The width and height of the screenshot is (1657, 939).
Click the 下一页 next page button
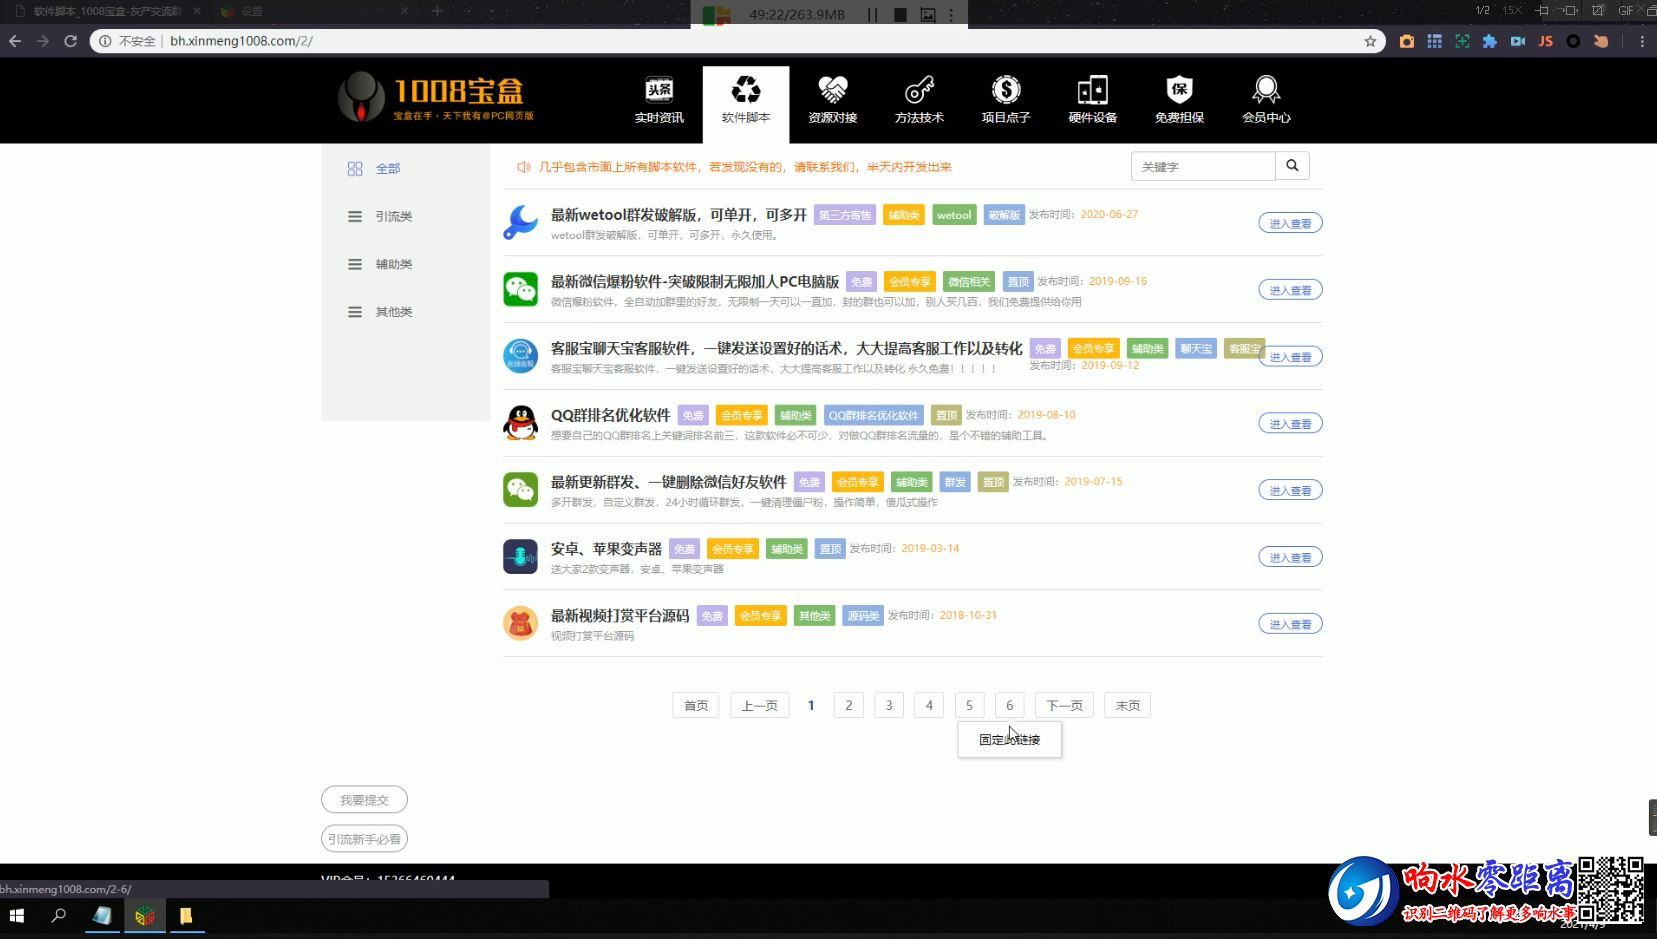(1064, 705)
